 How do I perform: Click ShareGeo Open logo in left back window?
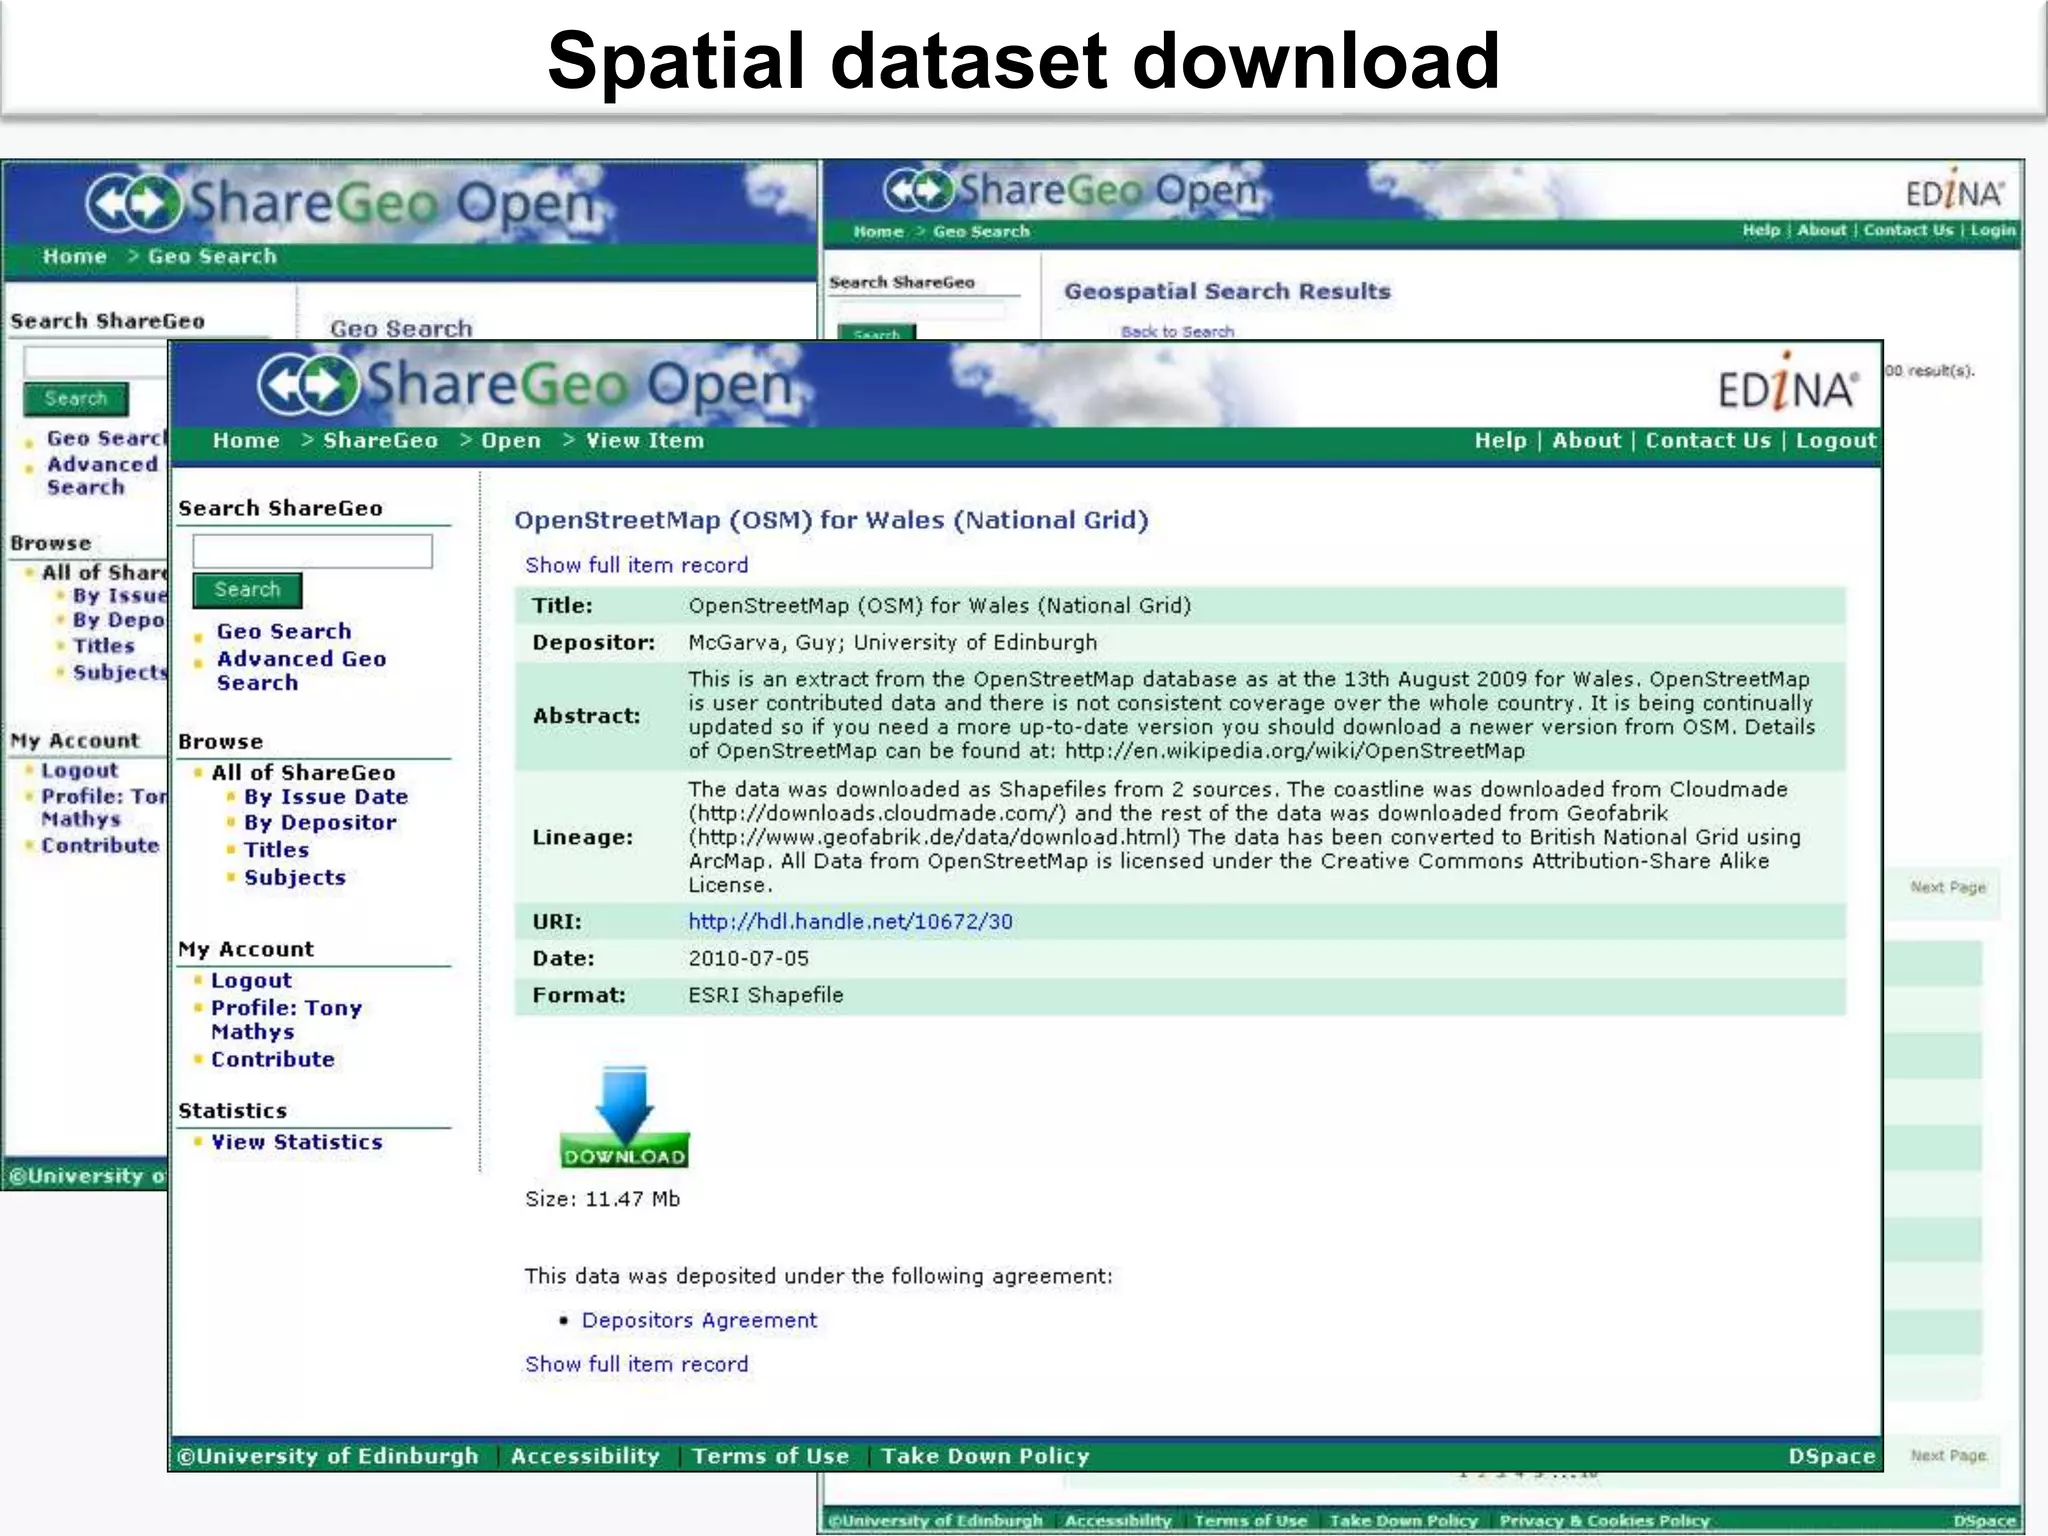[341, 203]
